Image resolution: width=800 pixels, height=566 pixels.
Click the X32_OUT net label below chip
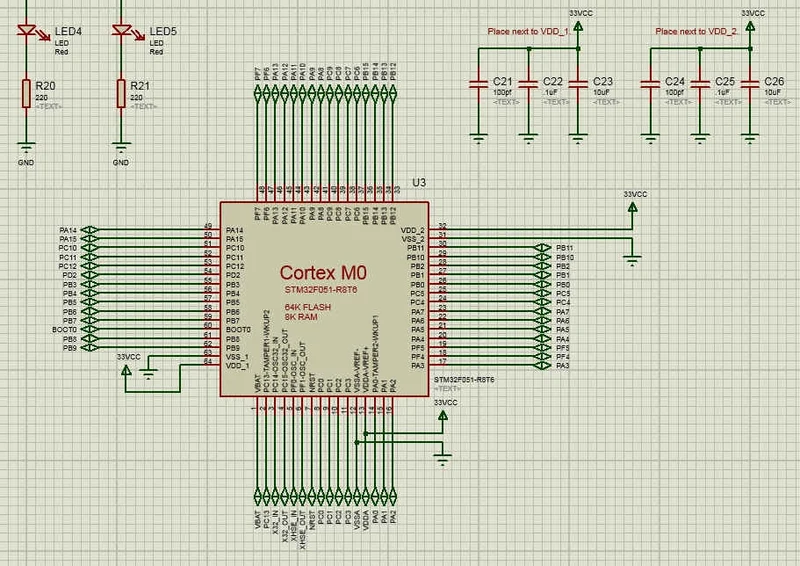284,528
